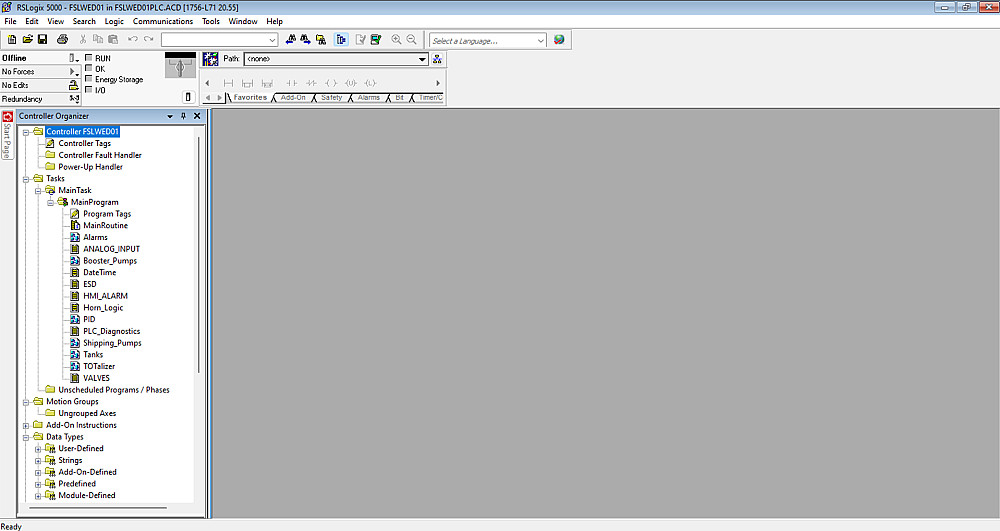Click the No Edits lock icon

[73, 85]
